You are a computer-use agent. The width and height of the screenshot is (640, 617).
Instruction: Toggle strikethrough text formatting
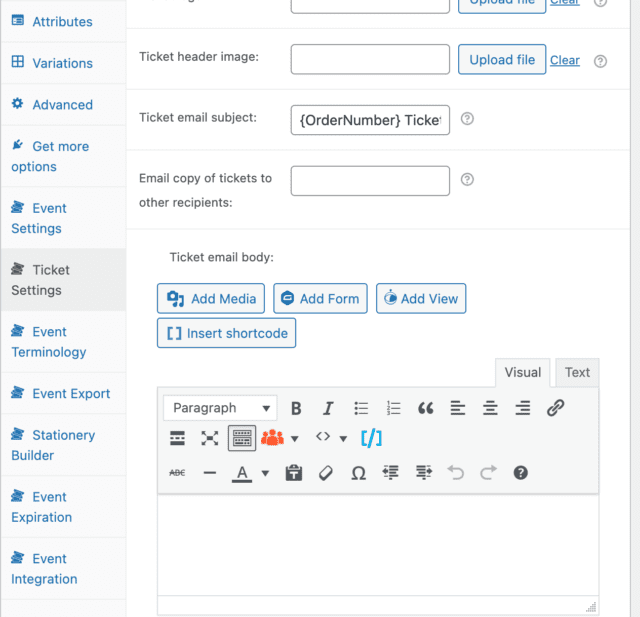pos(177,473)
